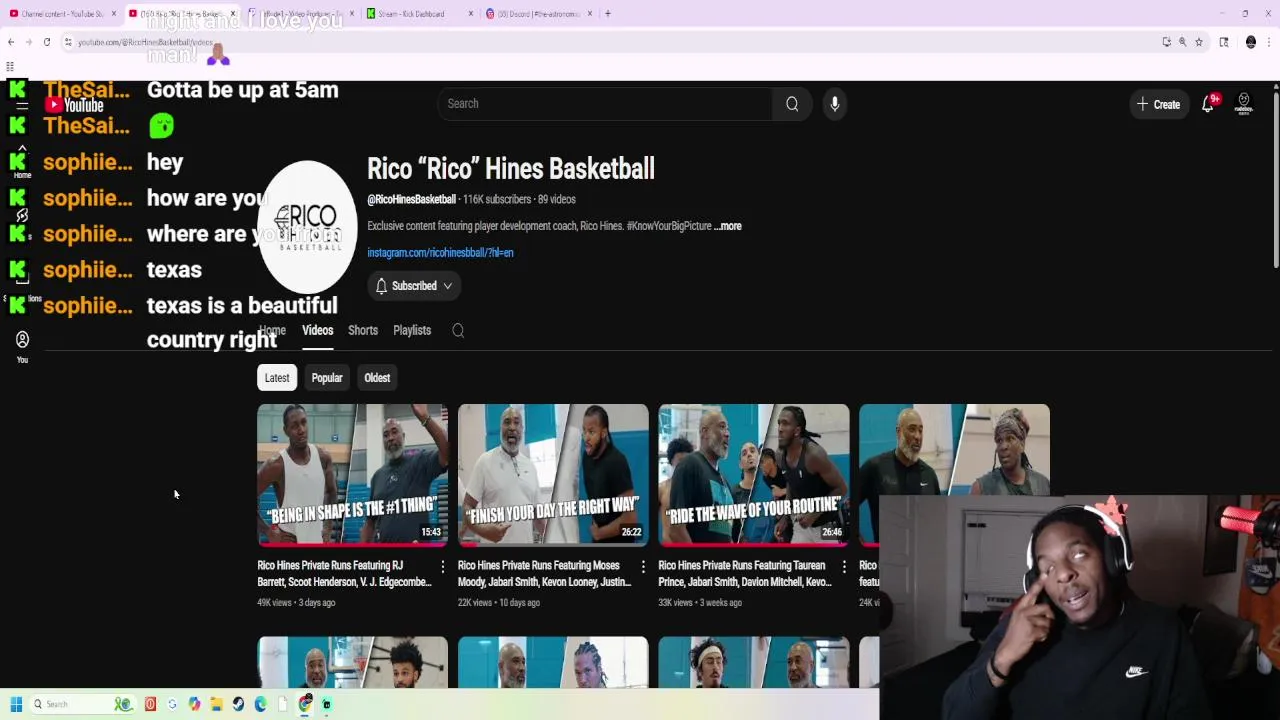Image resolution: width=1280 pixels, height=720 pixels.
Task: Open Microsoft Edge from the taskbar
Action: 260,704
